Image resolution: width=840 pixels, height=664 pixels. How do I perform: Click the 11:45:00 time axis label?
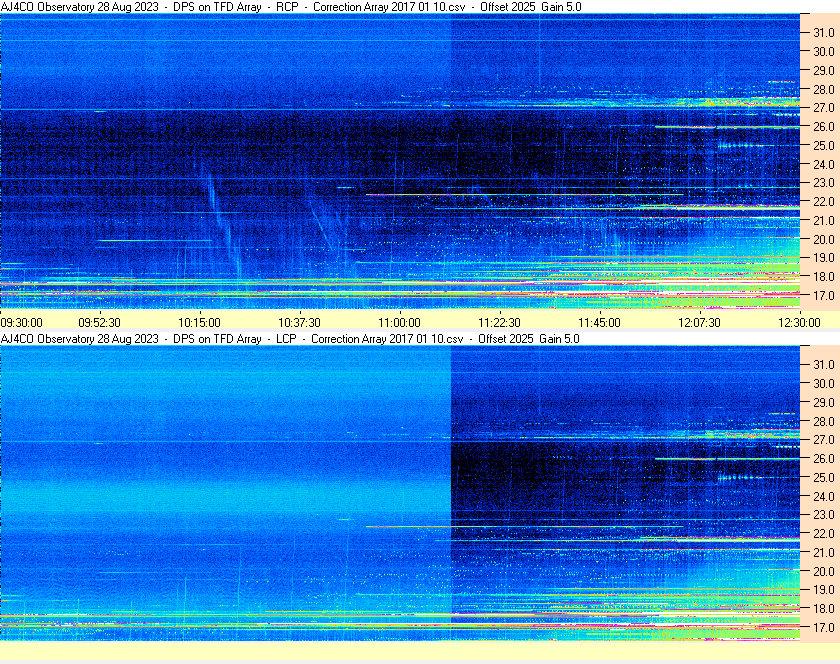click(600, 322)
